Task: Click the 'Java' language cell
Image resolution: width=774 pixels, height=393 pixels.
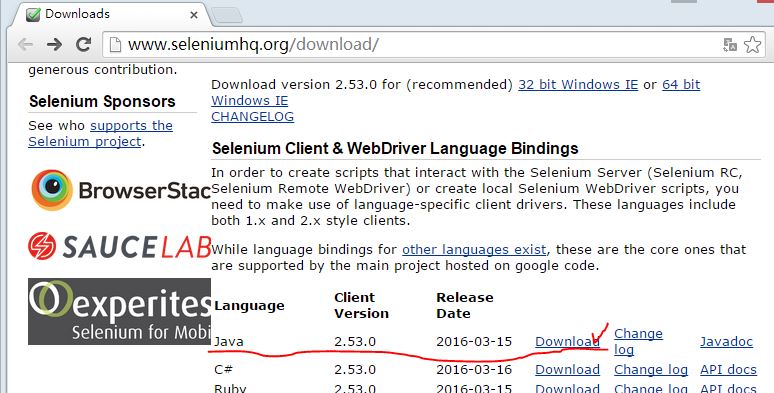Action: [x=229, y=342]
